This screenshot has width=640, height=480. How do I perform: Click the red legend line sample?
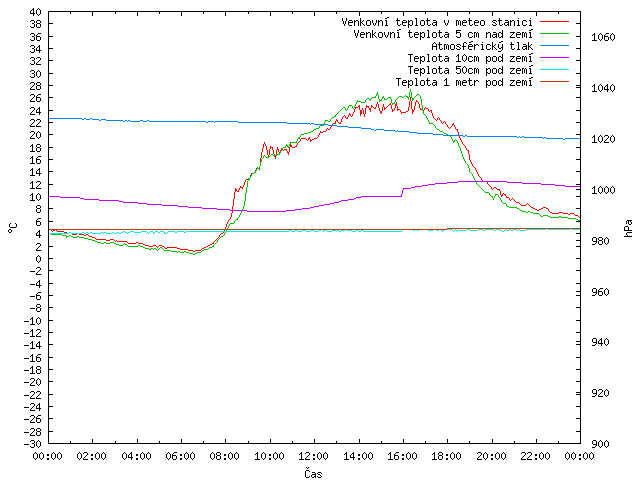[554, 22]
